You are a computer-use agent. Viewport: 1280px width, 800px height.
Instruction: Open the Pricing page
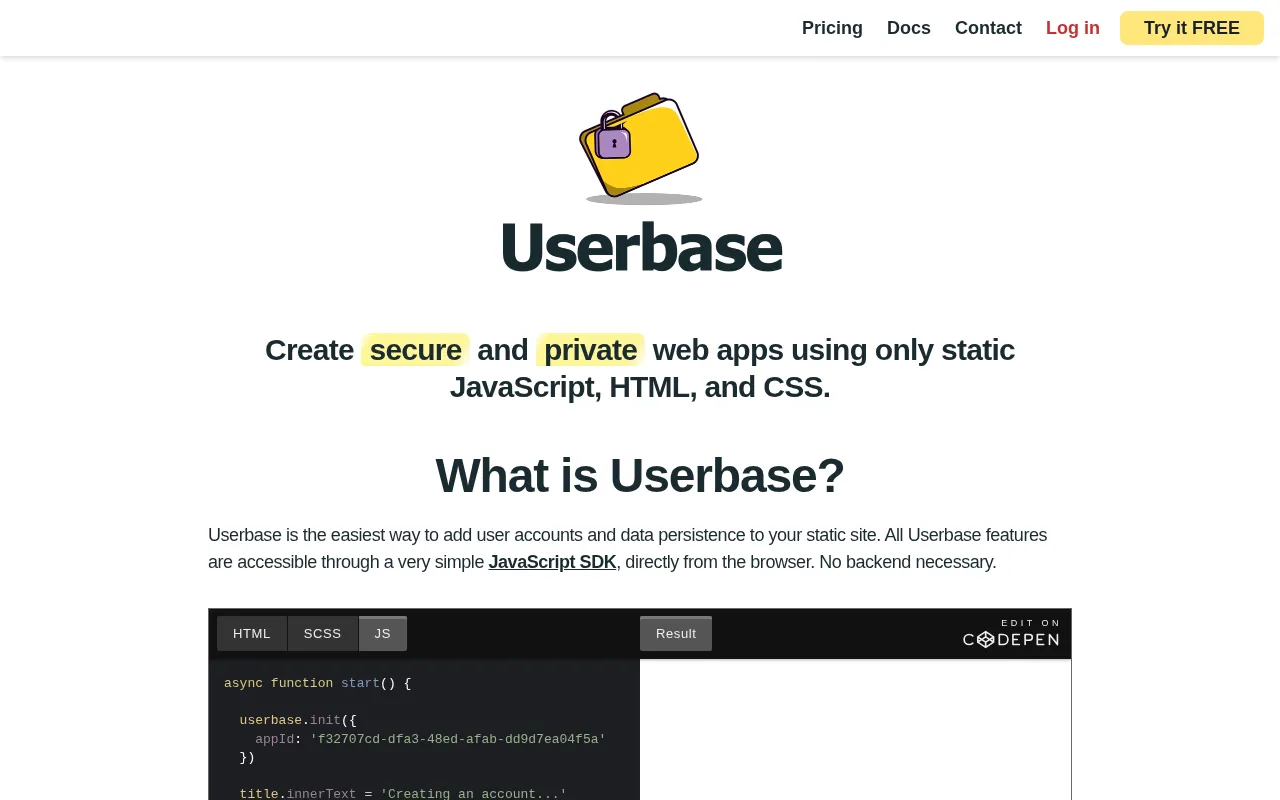(x=832, y=28)
